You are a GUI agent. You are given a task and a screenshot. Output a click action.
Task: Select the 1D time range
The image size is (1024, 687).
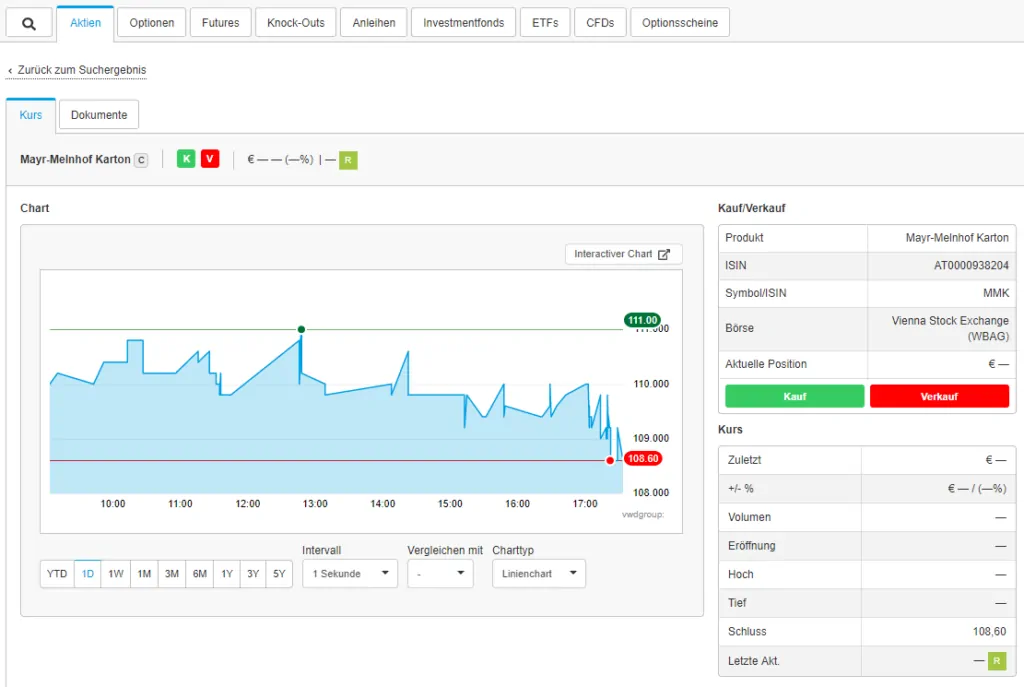click(x=88, y=573)
